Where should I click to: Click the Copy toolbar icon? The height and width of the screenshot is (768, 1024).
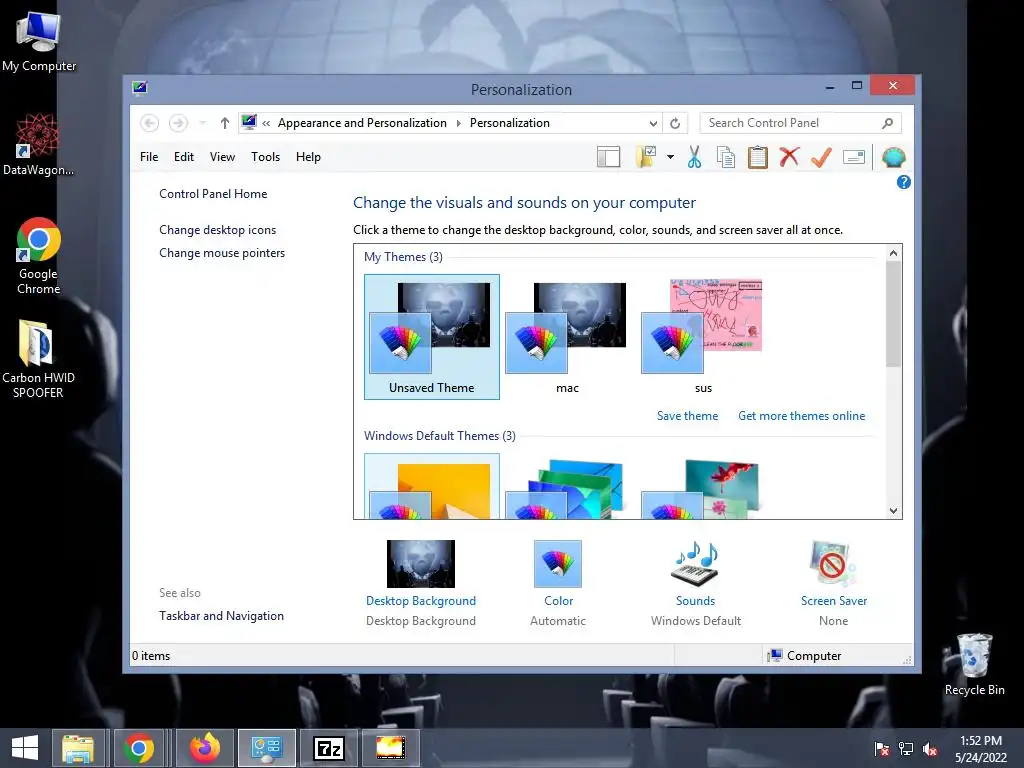coord(726,157)
